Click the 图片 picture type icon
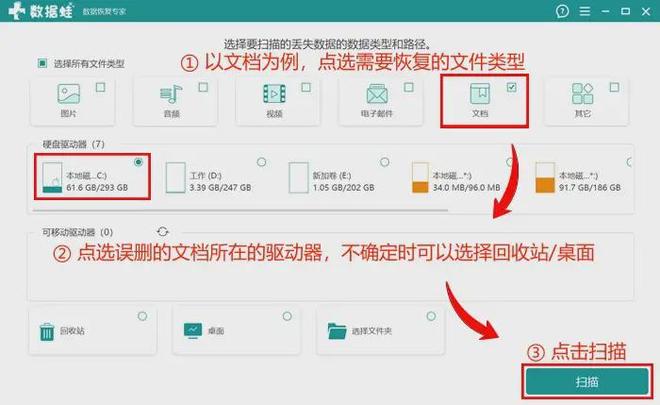 tap(69, 93)
